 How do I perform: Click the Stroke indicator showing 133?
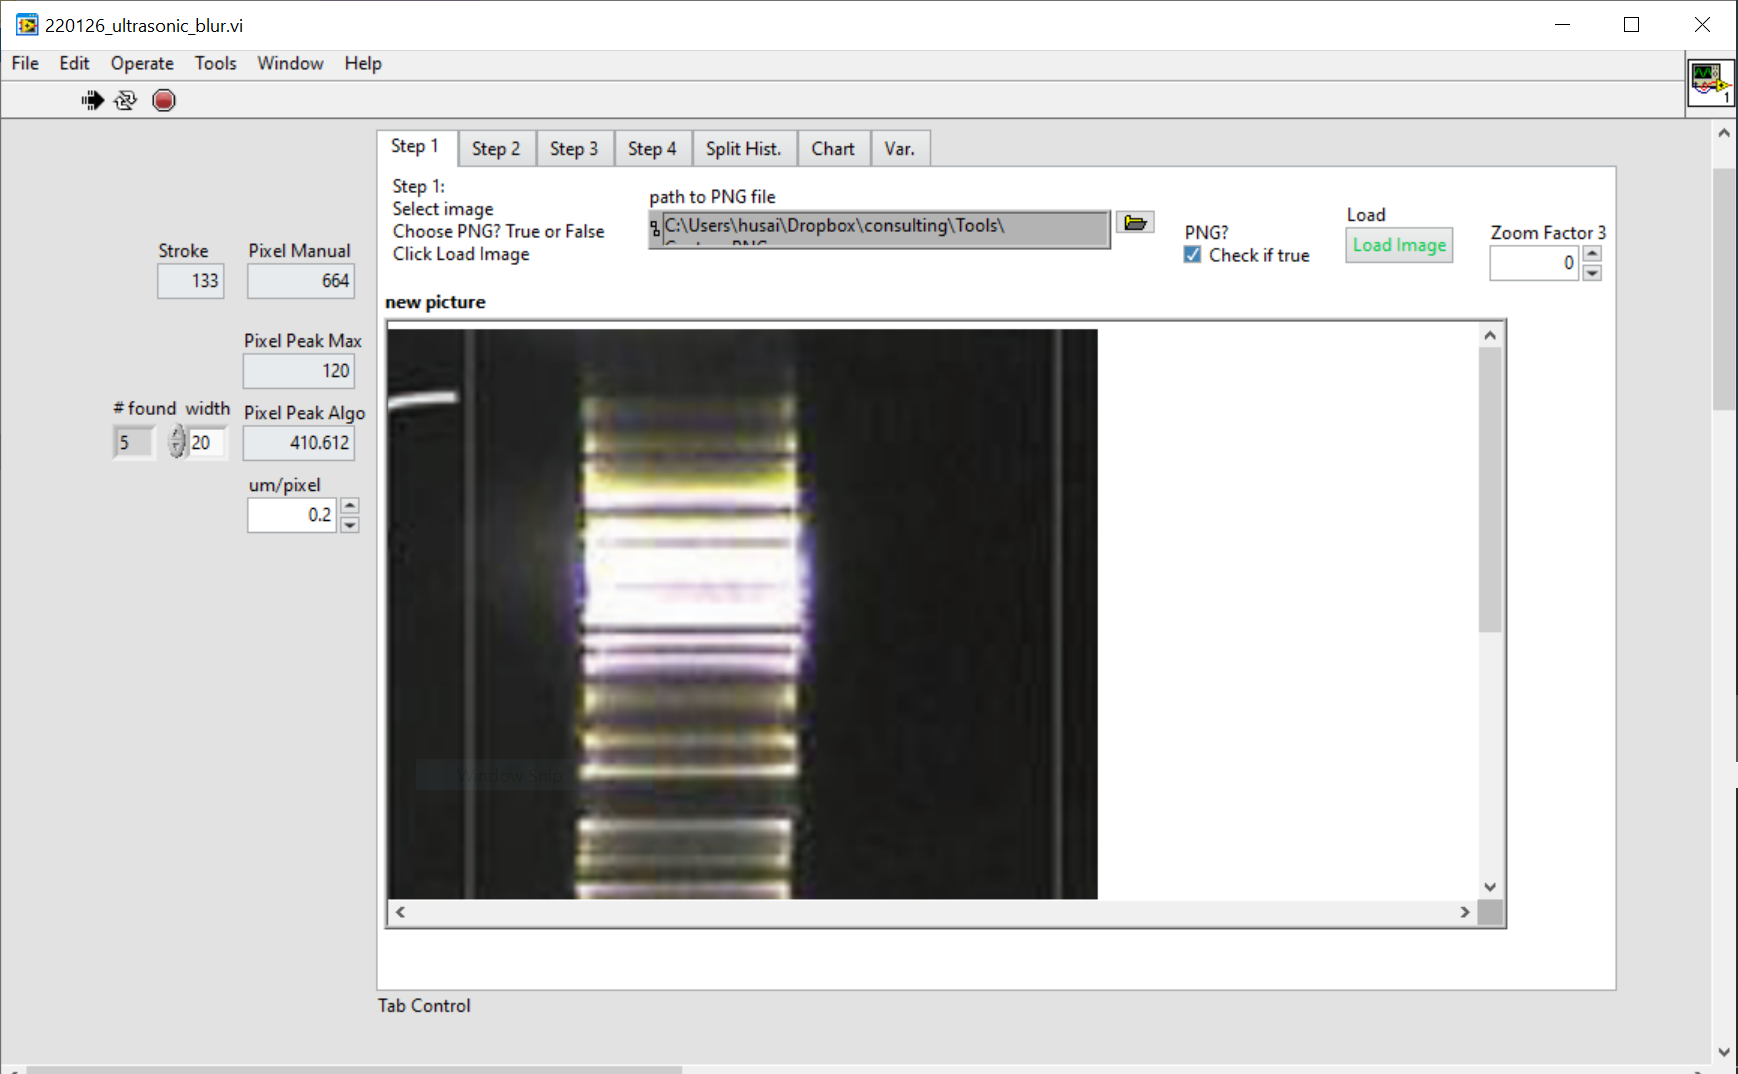pyautogui.click(x=190, y=281)
